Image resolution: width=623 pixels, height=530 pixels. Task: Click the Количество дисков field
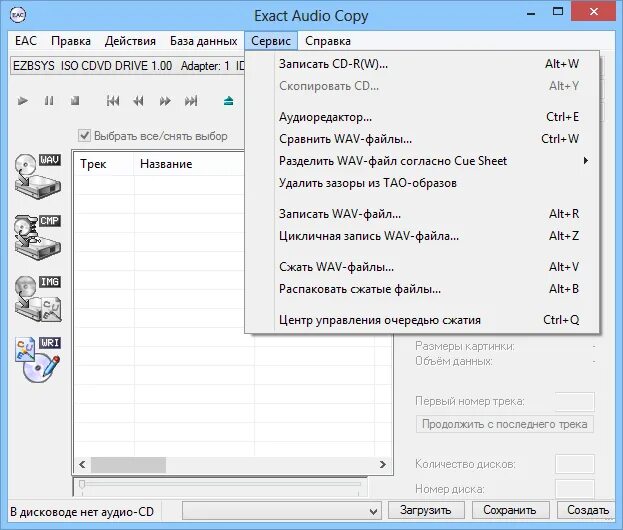pyautogui.click(x=575, y=464)
